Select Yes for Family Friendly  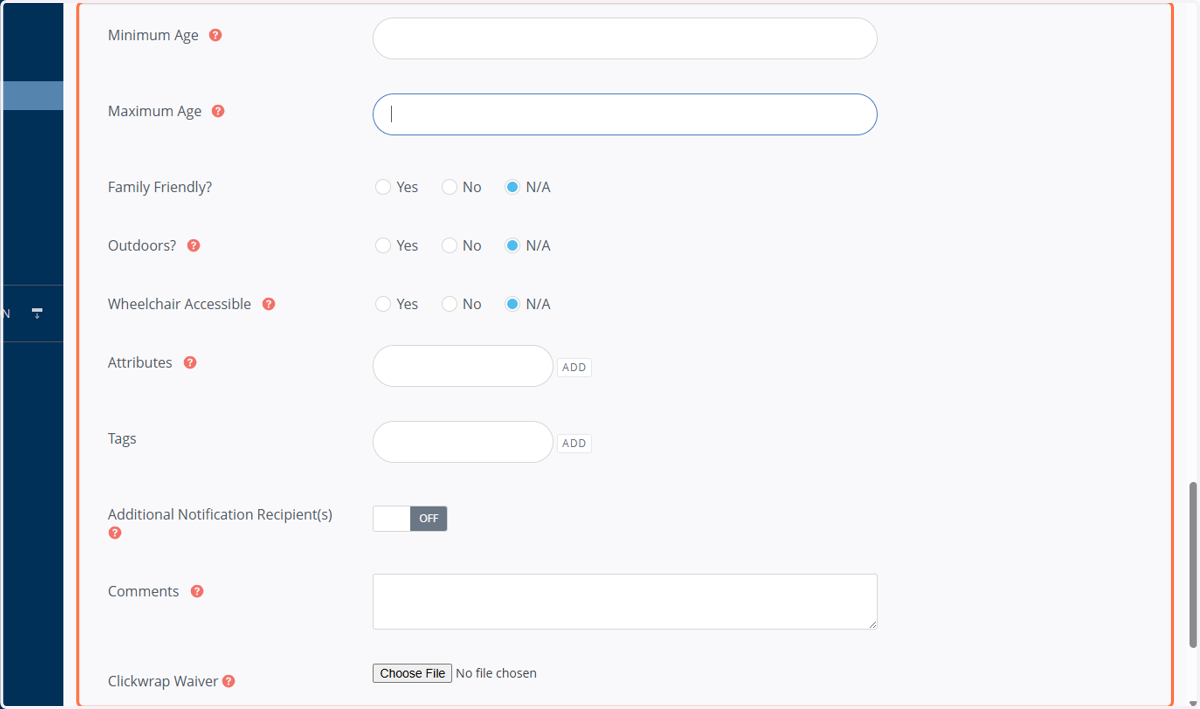point(383,187)
